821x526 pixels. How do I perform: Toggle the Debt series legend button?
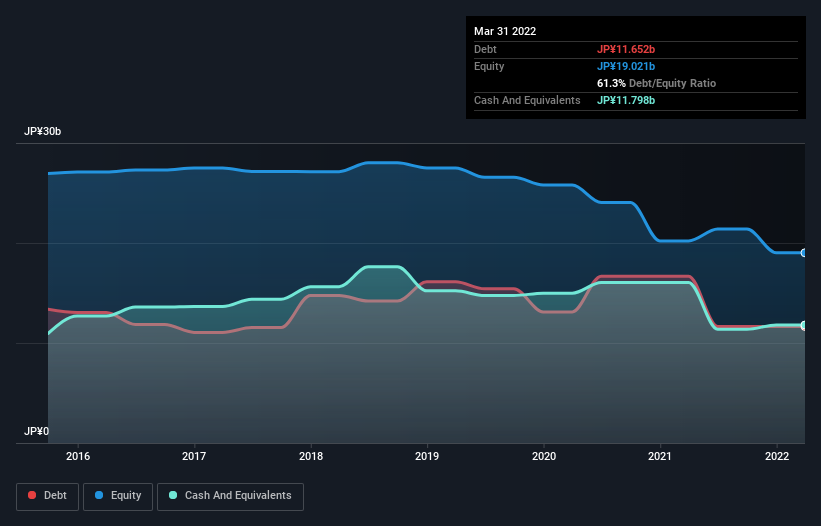pyautogui.click(x=47, y=496)
